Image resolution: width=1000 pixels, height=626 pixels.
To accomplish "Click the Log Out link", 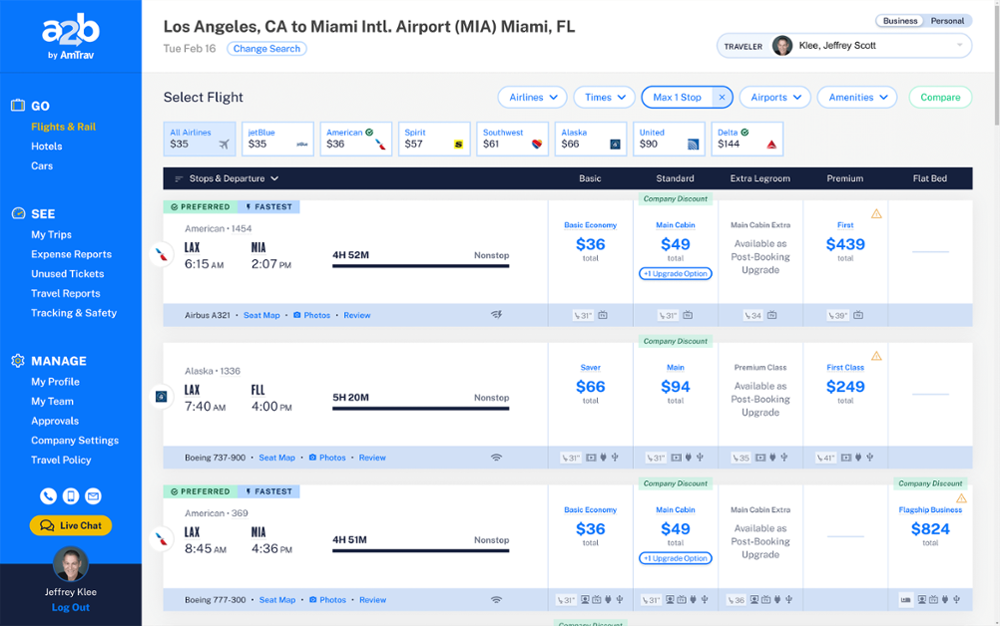I will pos(70,607).
